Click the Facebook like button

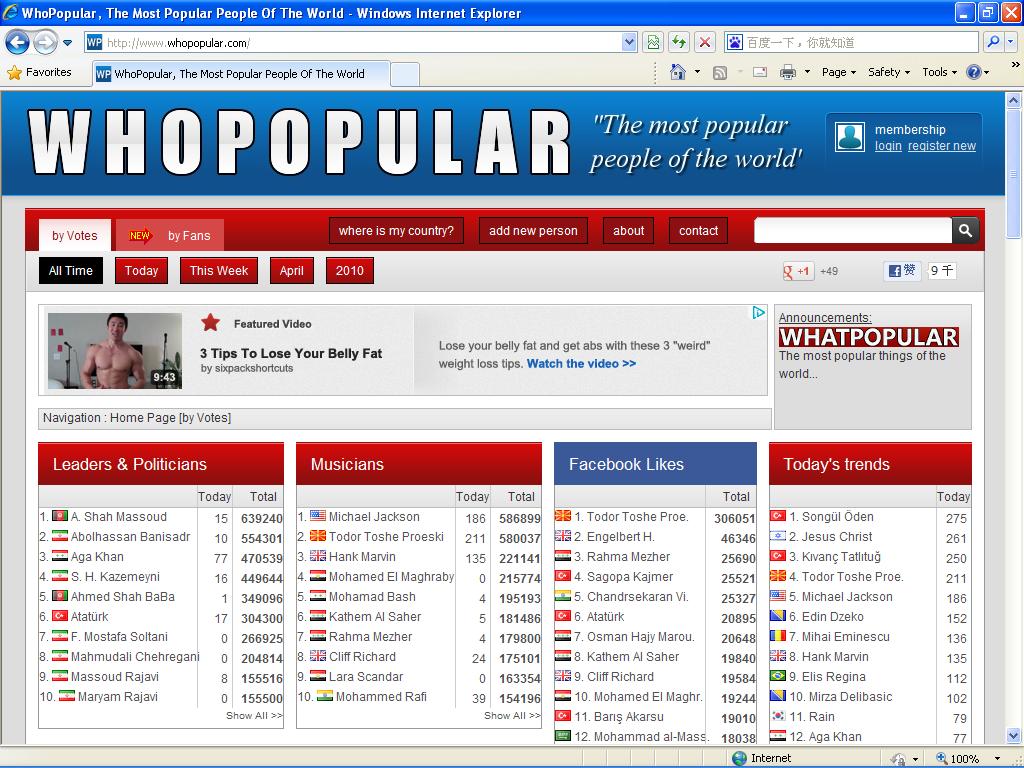pos(902,271)
